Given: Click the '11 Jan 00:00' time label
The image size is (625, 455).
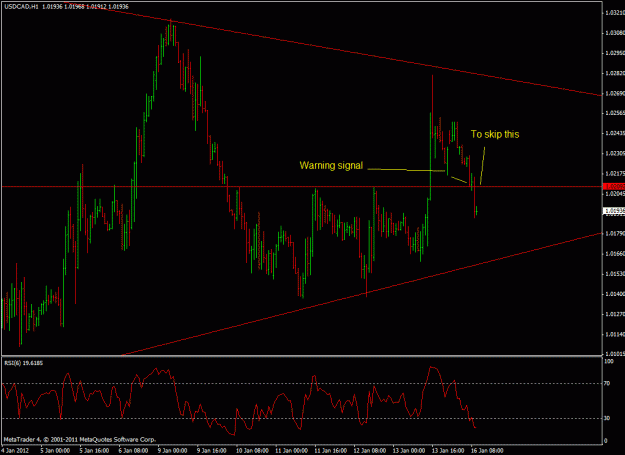Looking at the screenshot, I should click(291, 451).
